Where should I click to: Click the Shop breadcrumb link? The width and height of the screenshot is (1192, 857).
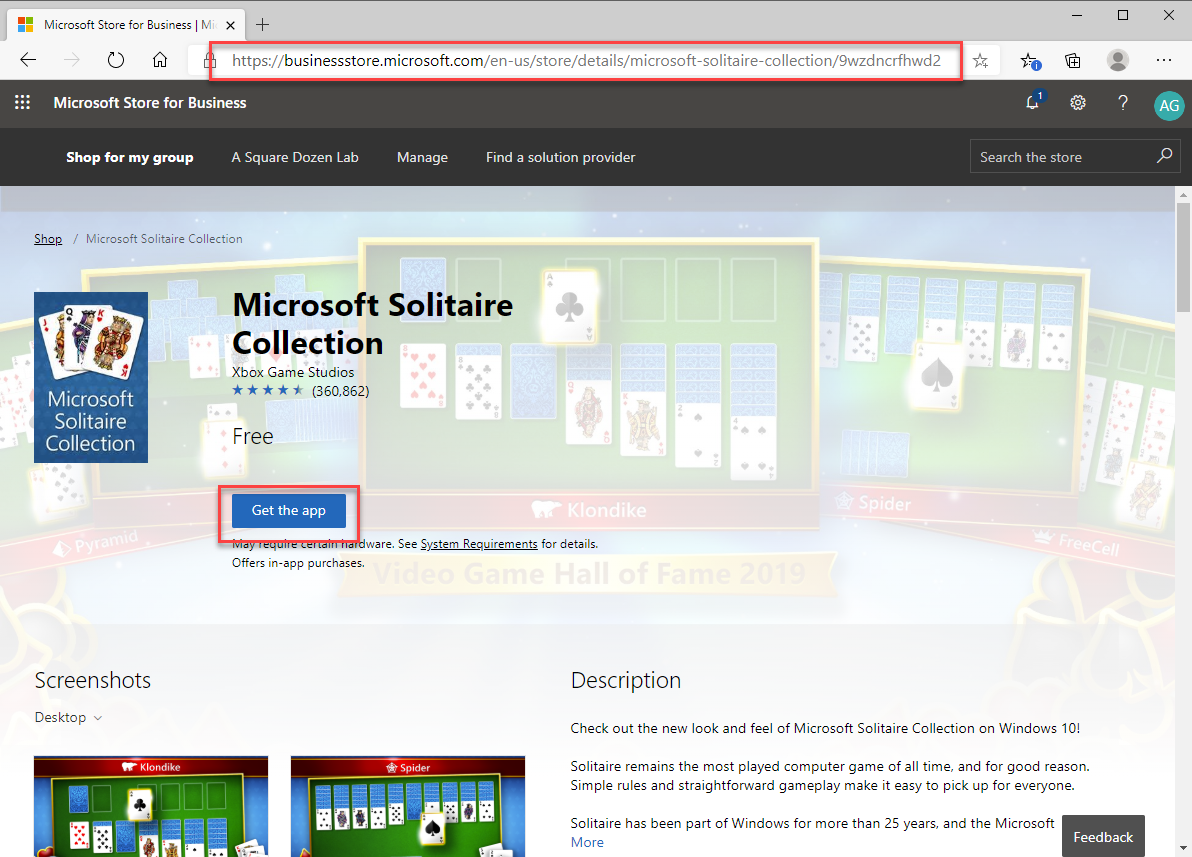tap(48, 239)
